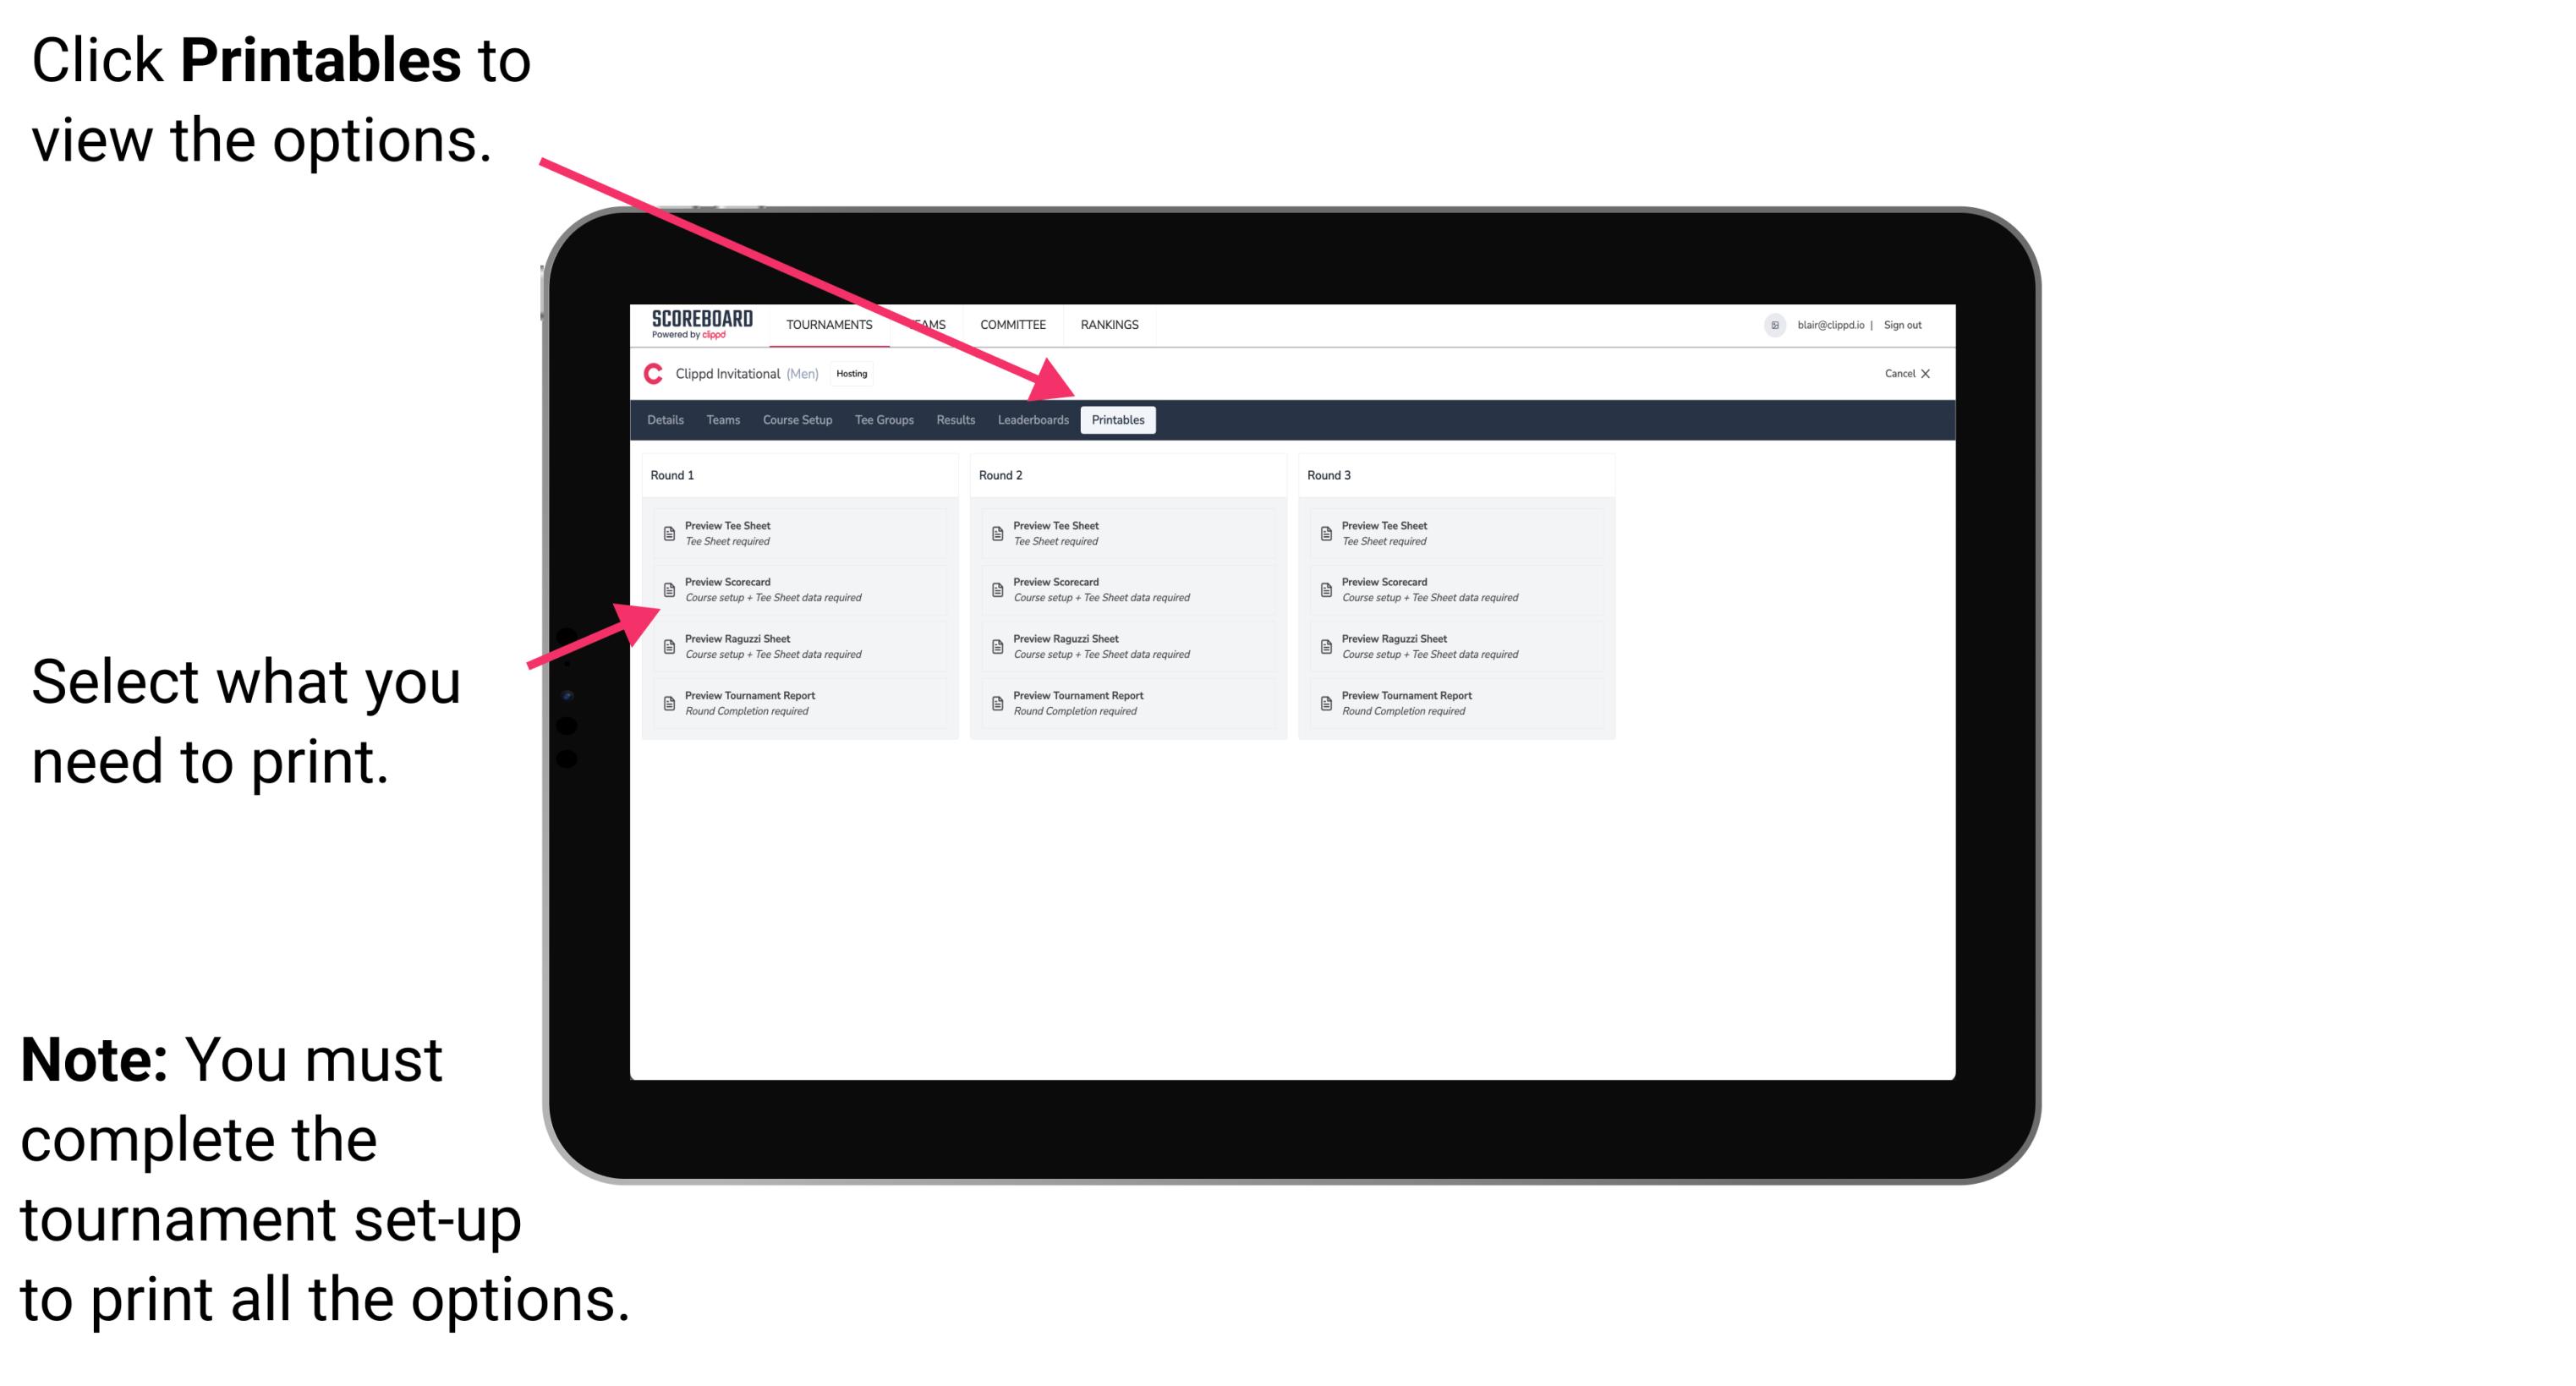Image resolution: width=2576 pixels, height=1386 pixels.
Task: Click the Tee Groups tab
Action: tap(885, 420)
